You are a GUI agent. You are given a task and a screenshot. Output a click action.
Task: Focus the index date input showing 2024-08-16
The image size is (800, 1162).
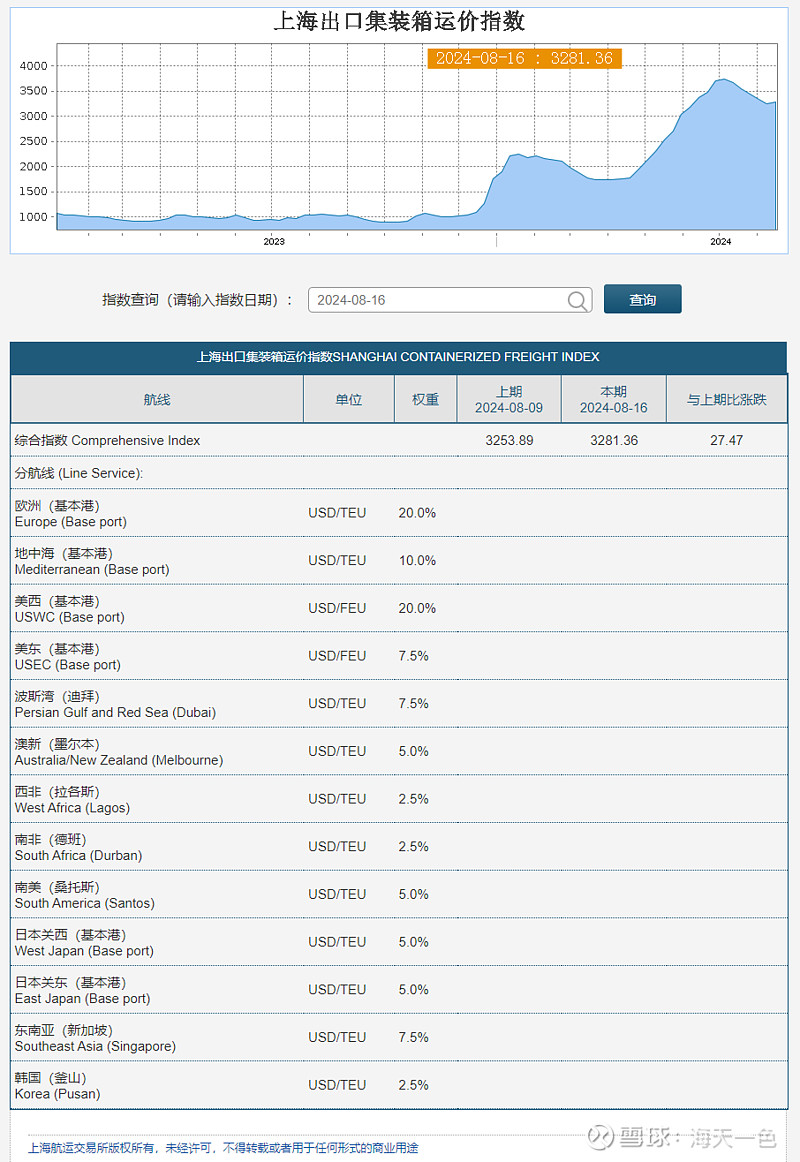[x=438, y=300]
